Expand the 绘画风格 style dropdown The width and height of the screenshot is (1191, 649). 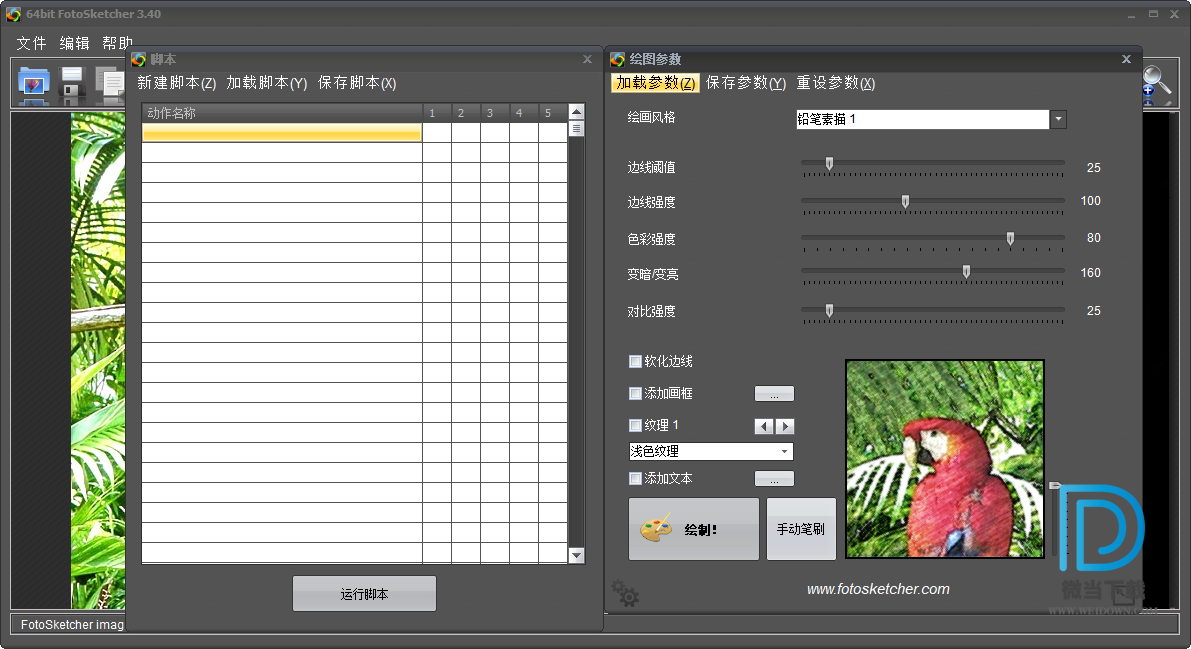point(1058,120)
